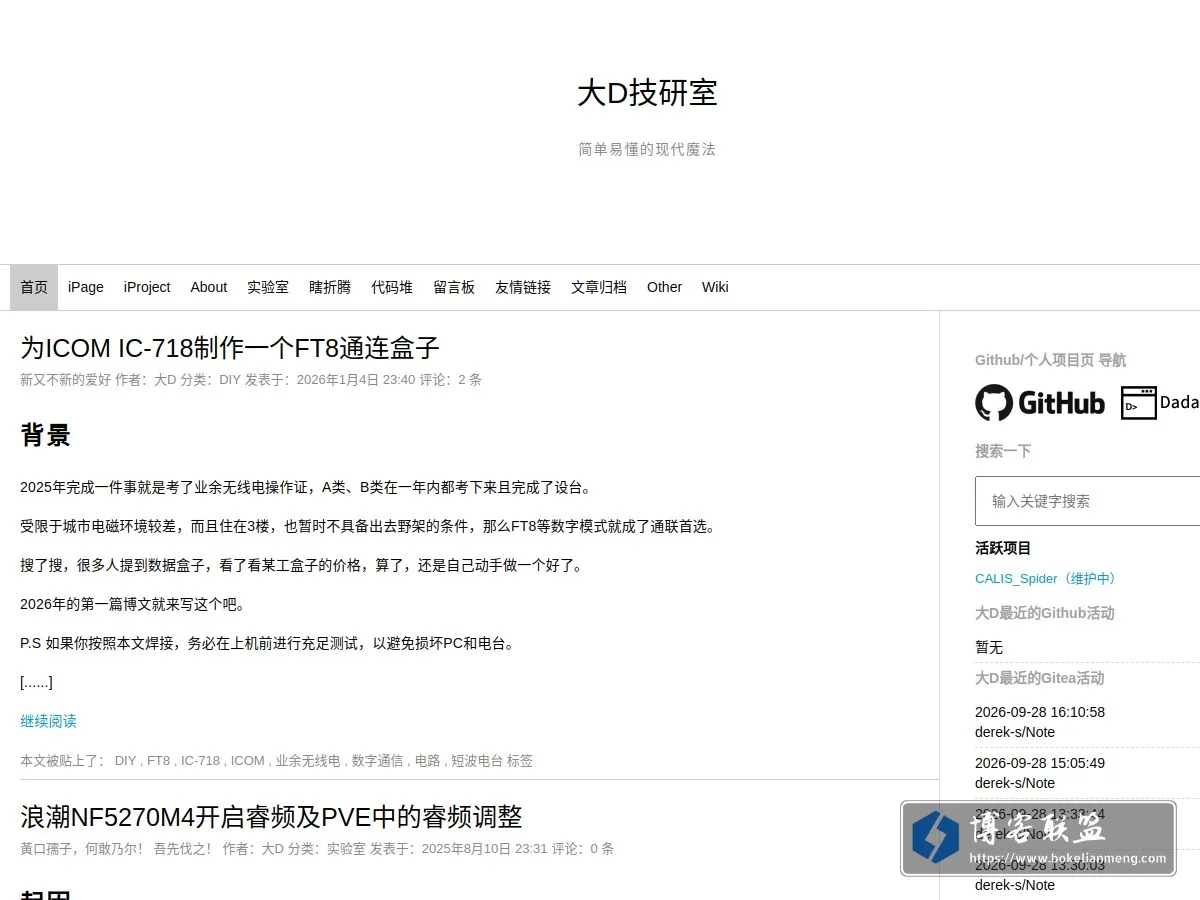
Task: Open the 友情链接 page
Action: (x=523, y=287)
